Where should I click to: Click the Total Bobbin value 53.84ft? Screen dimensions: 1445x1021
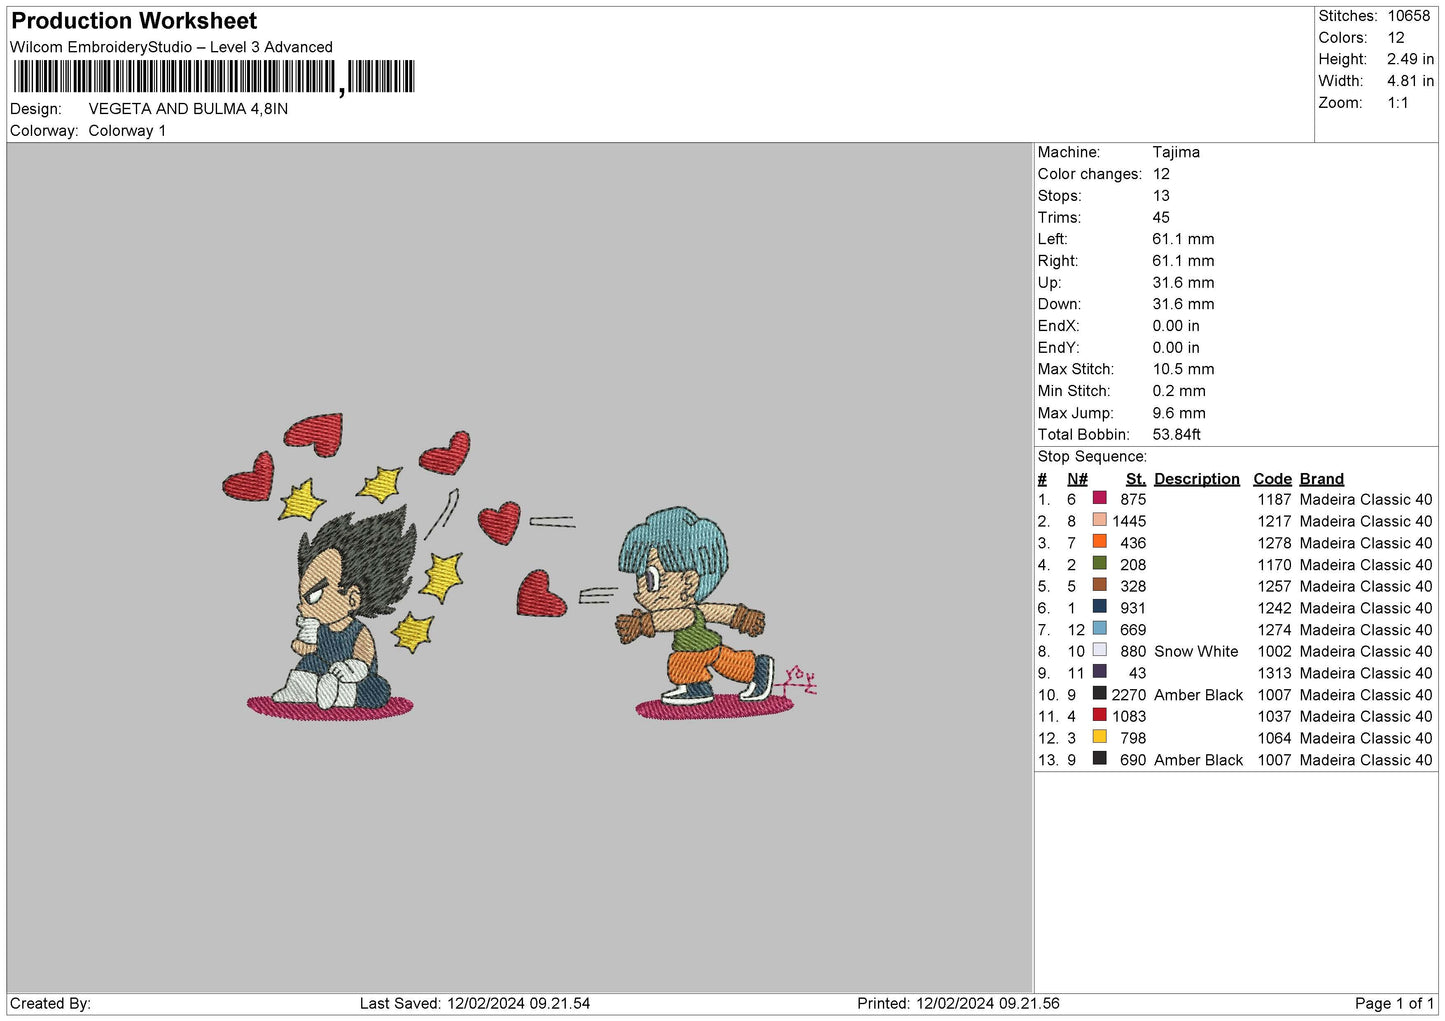click(1176, 434)
